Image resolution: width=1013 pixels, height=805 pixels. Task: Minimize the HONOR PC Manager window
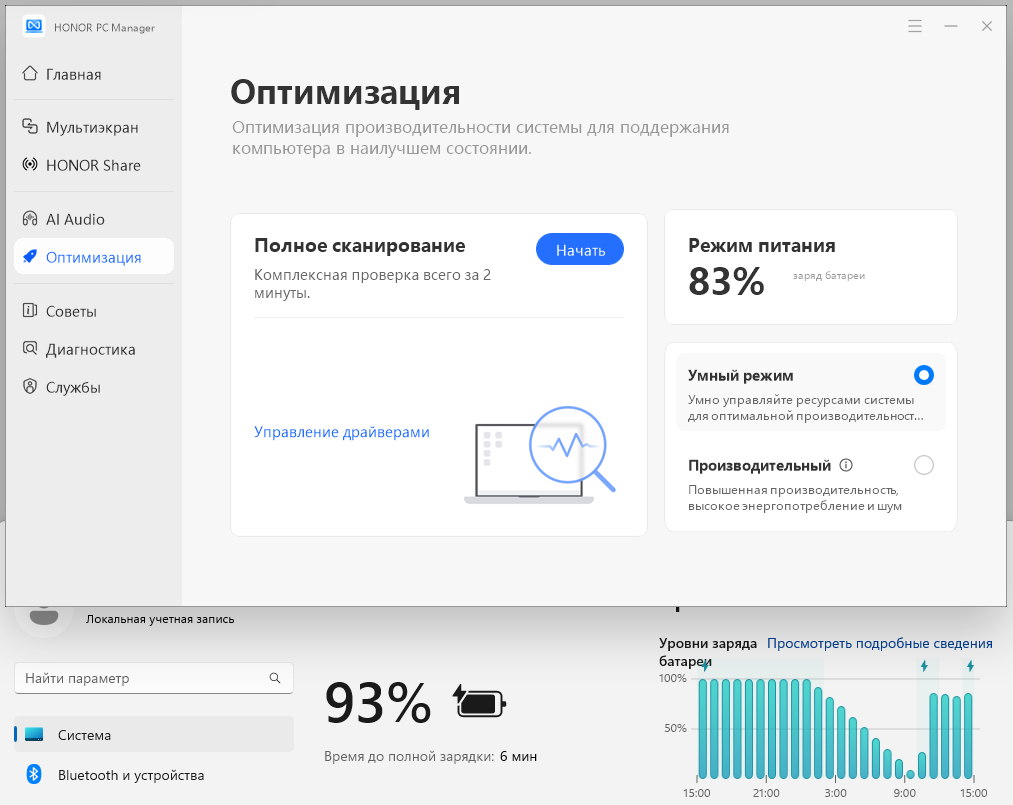pyautogui.click(x=951, y=26)
